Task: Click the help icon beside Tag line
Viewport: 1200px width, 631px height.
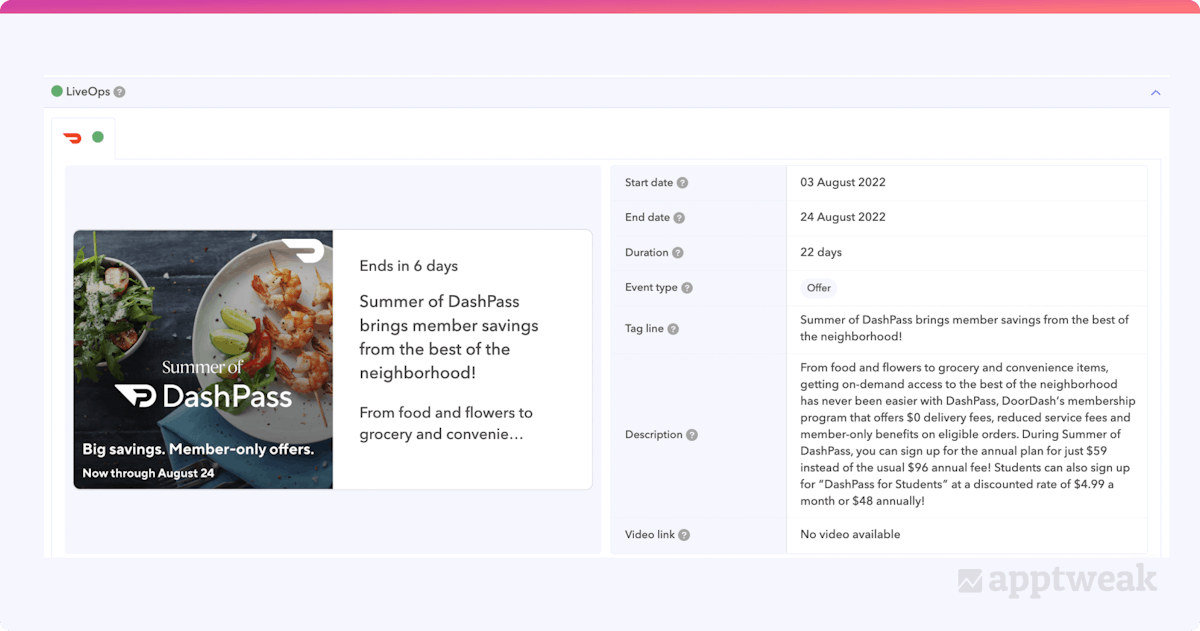Action: pyautogui.click(x=673, y=329)
